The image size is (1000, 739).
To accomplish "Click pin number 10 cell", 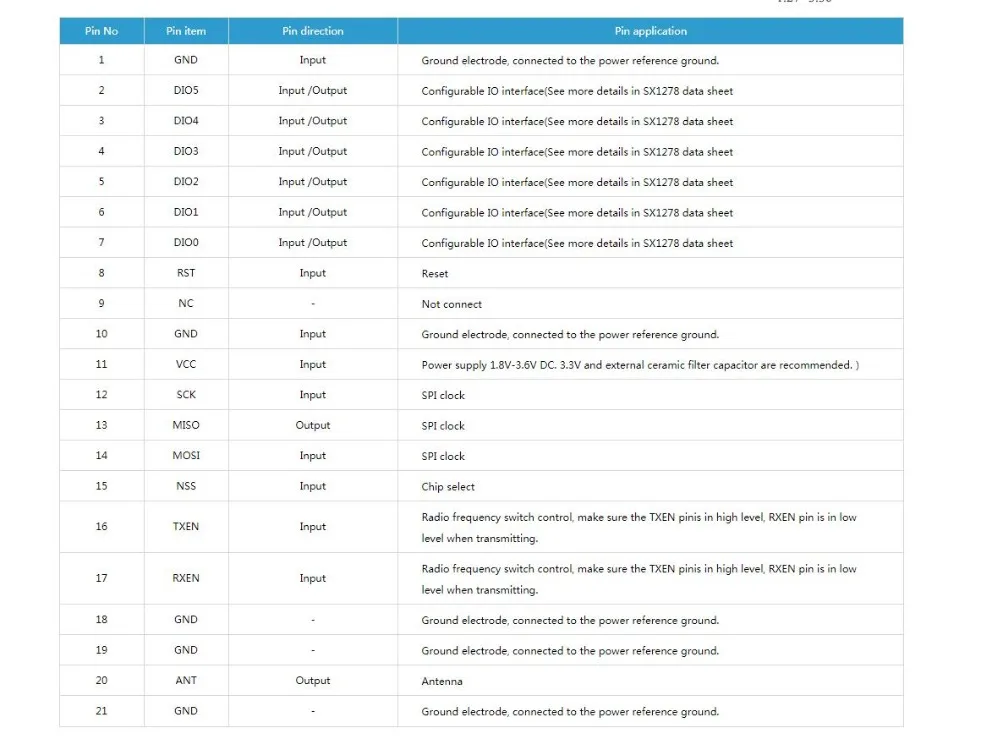I will 101,333.
